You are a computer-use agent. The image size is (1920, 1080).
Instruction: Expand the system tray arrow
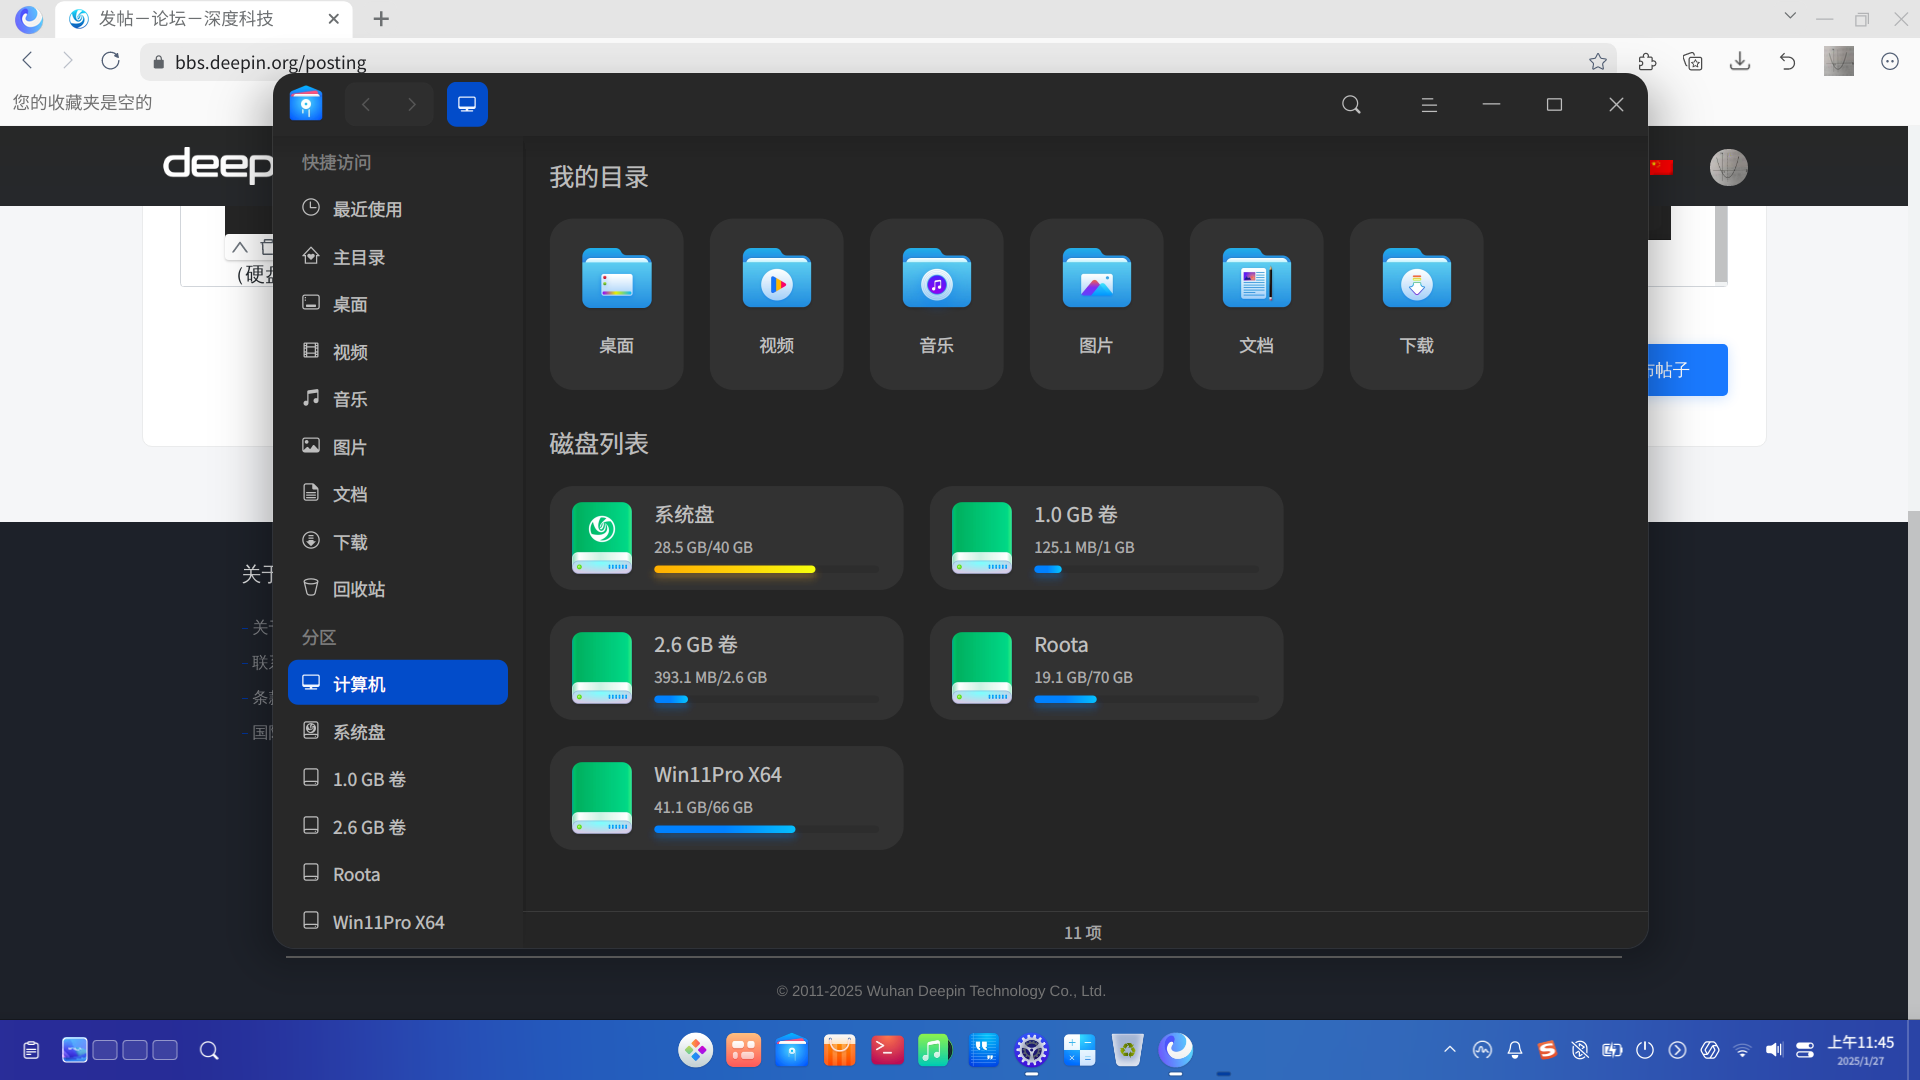[1450, 1049]
